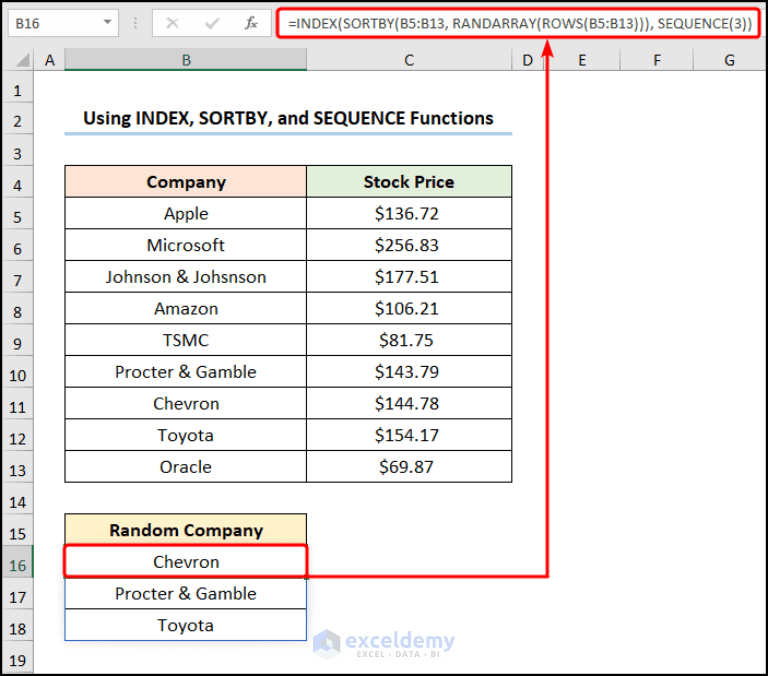768x676 pixels.
Task: Select the 'Amazon' cell
Action: click(186, 309)
